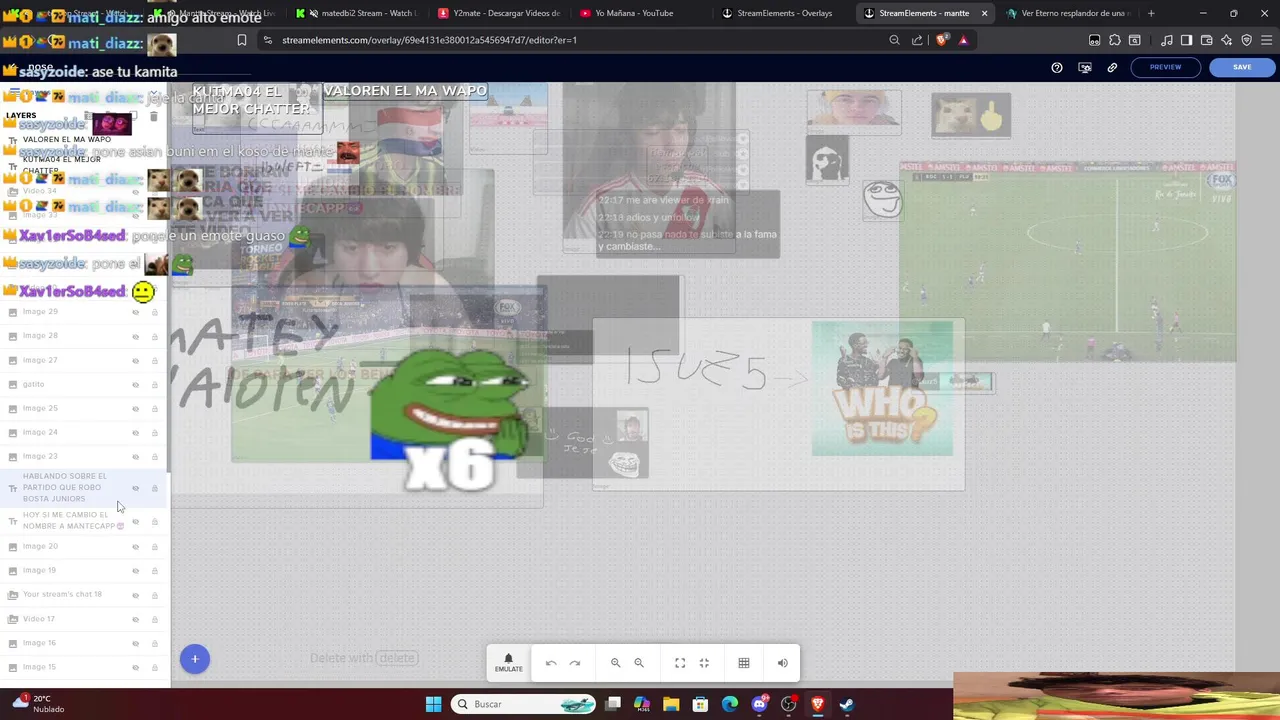Add a new widget with the plus button
Image resolution: width=1280 pixels, height=720 pixels.
click(195, 659)
